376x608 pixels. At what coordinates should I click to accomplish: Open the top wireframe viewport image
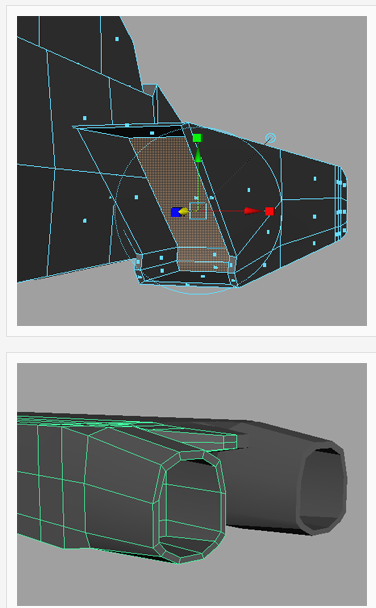coord(192,171)
